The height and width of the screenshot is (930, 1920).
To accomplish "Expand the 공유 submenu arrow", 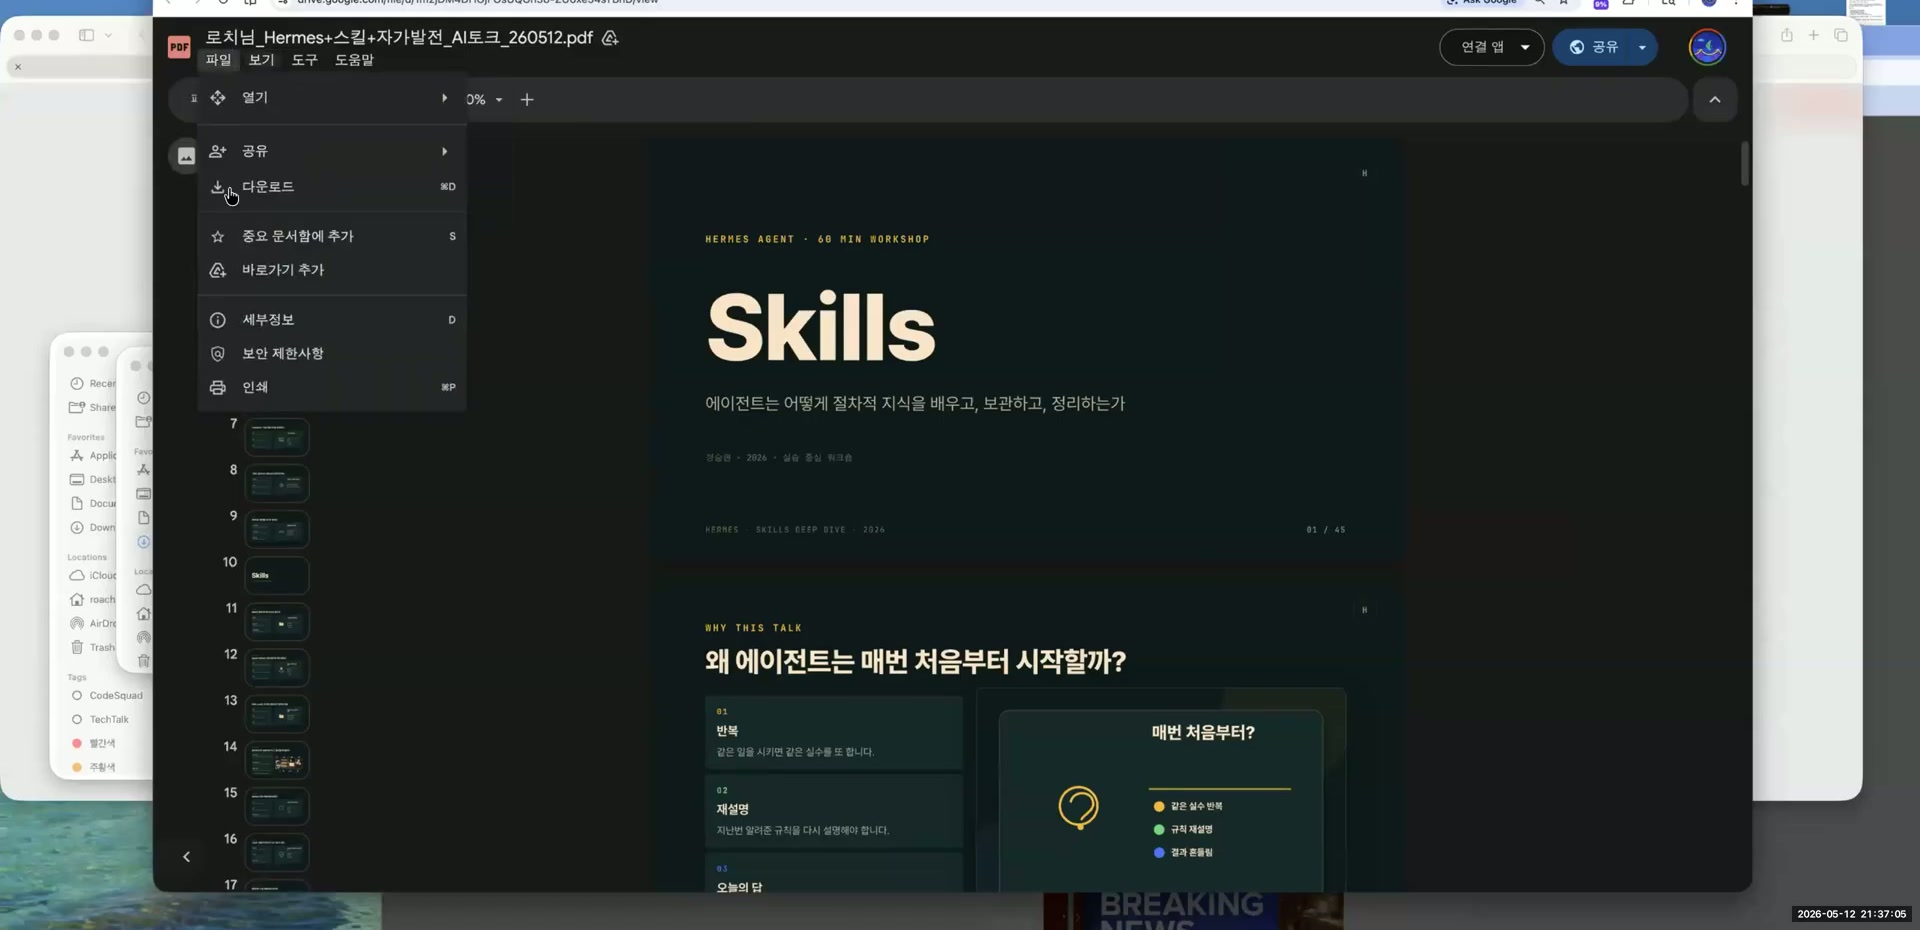I will point(444,151).
